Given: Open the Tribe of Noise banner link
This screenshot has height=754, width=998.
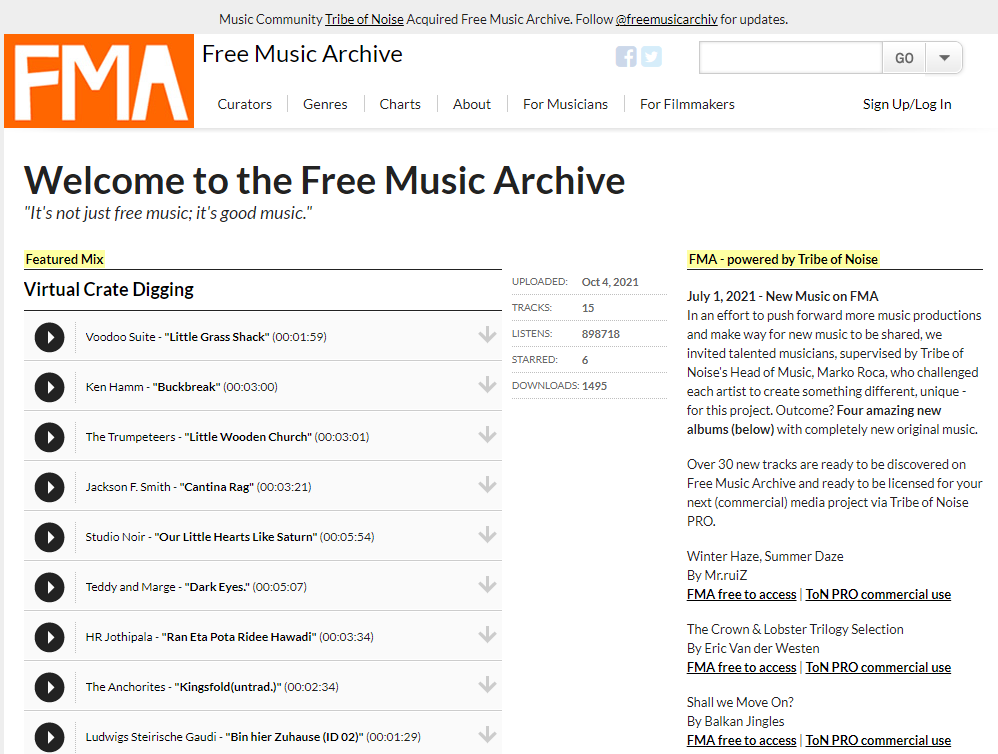Looking at the screenshot, I should tap(364, 20).
